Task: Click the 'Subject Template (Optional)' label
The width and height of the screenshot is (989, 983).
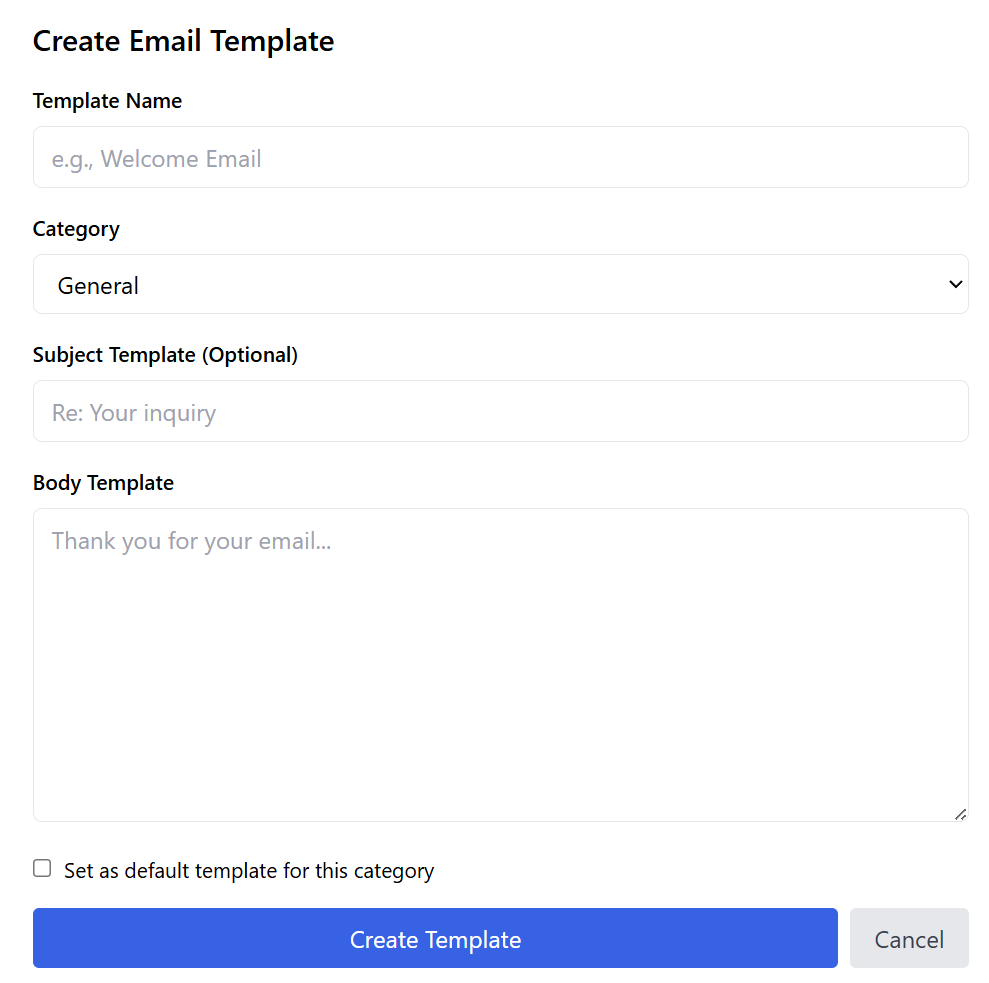Action: tap(165, 355)
